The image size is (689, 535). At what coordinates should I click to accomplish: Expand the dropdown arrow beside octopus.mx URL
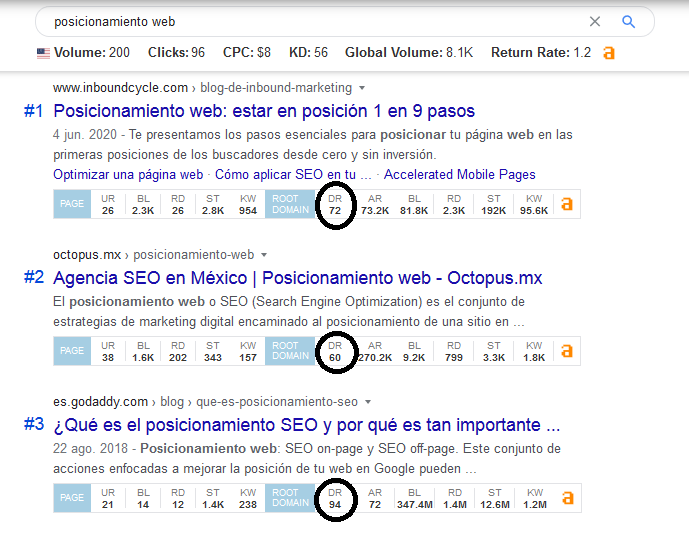tap(264, 255)
